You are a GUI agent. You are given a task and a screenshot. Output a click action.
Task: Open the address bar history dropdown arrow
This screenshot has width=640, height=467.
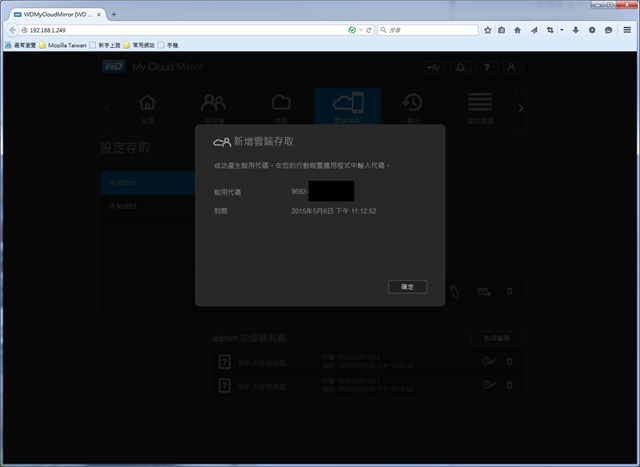[361, 30]
